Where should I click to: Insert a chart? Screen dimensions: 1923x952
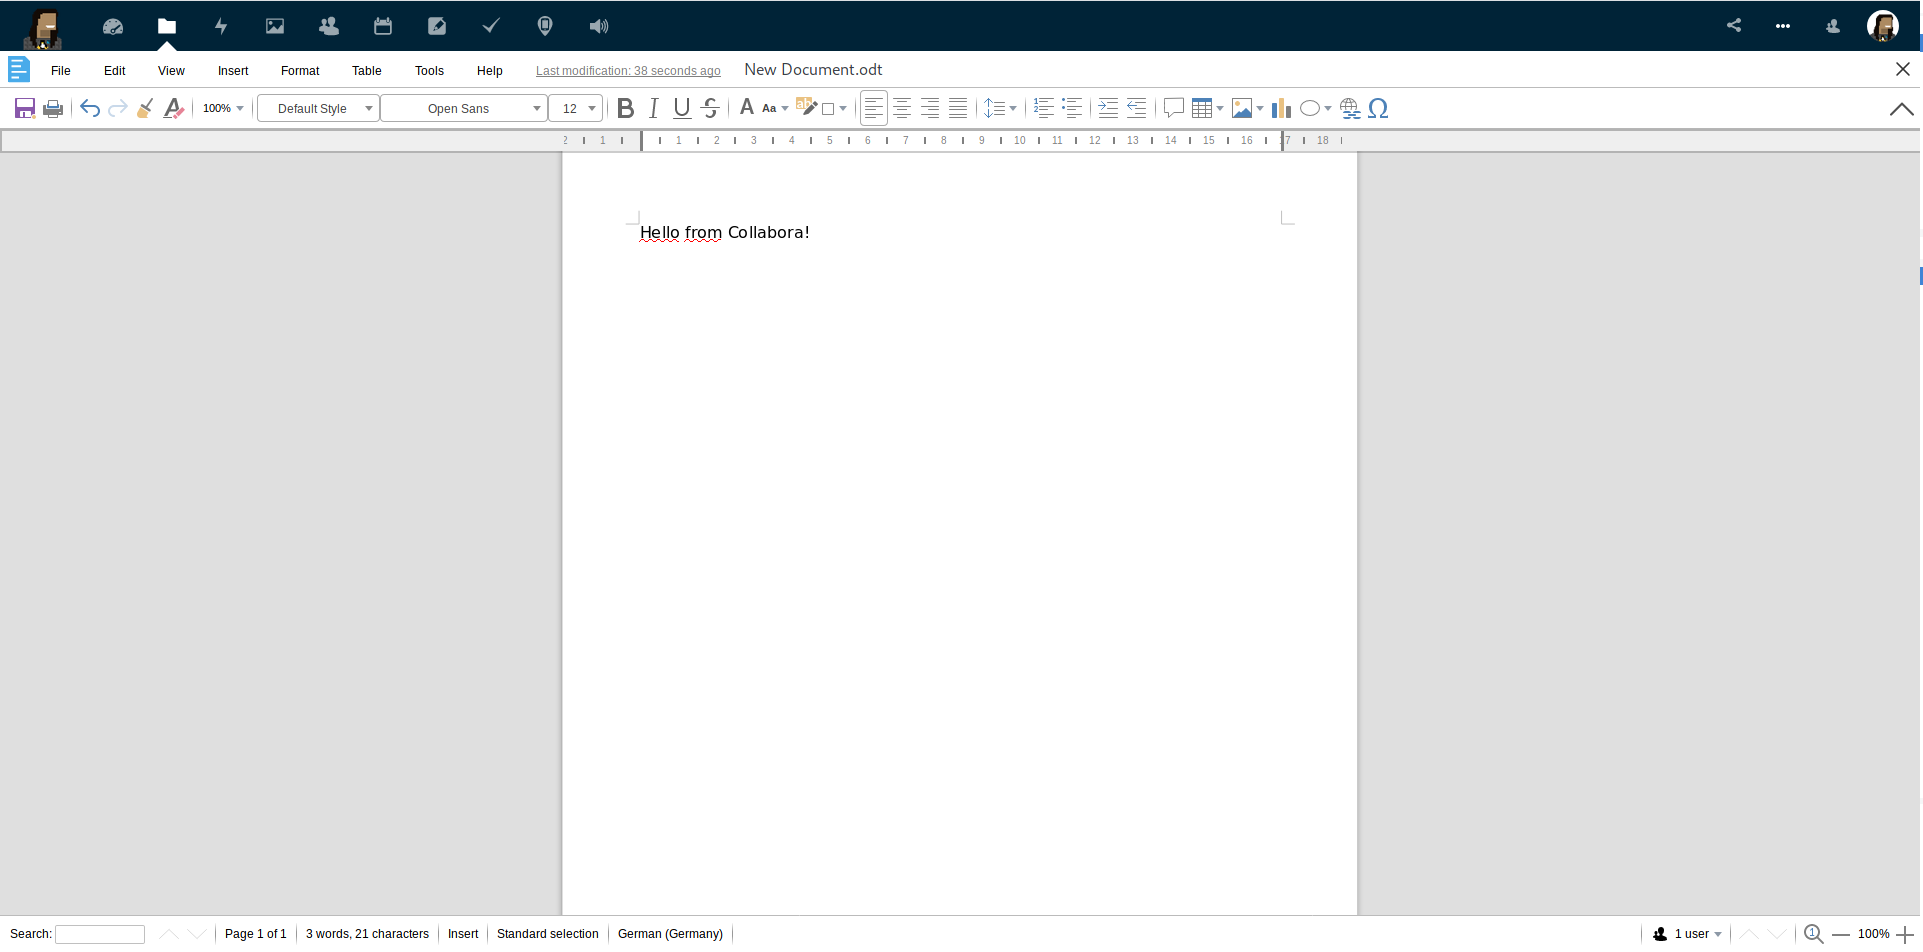[x=1281, y=108]
